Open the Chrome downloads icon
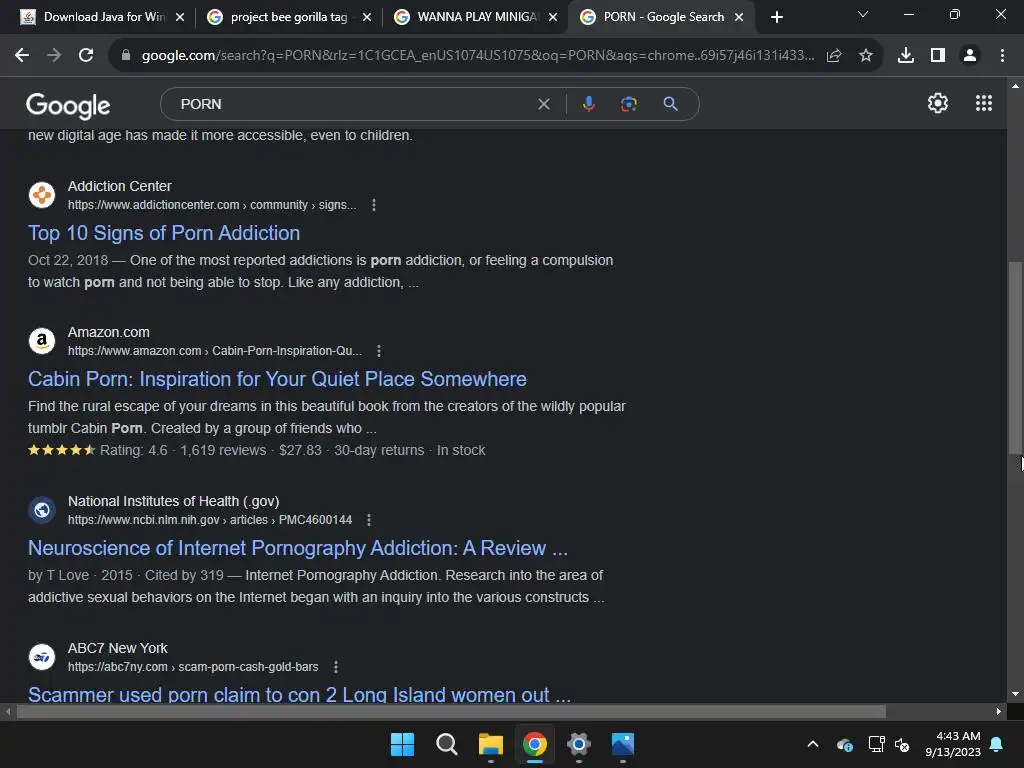1024x768 pixels. [906, 56]
